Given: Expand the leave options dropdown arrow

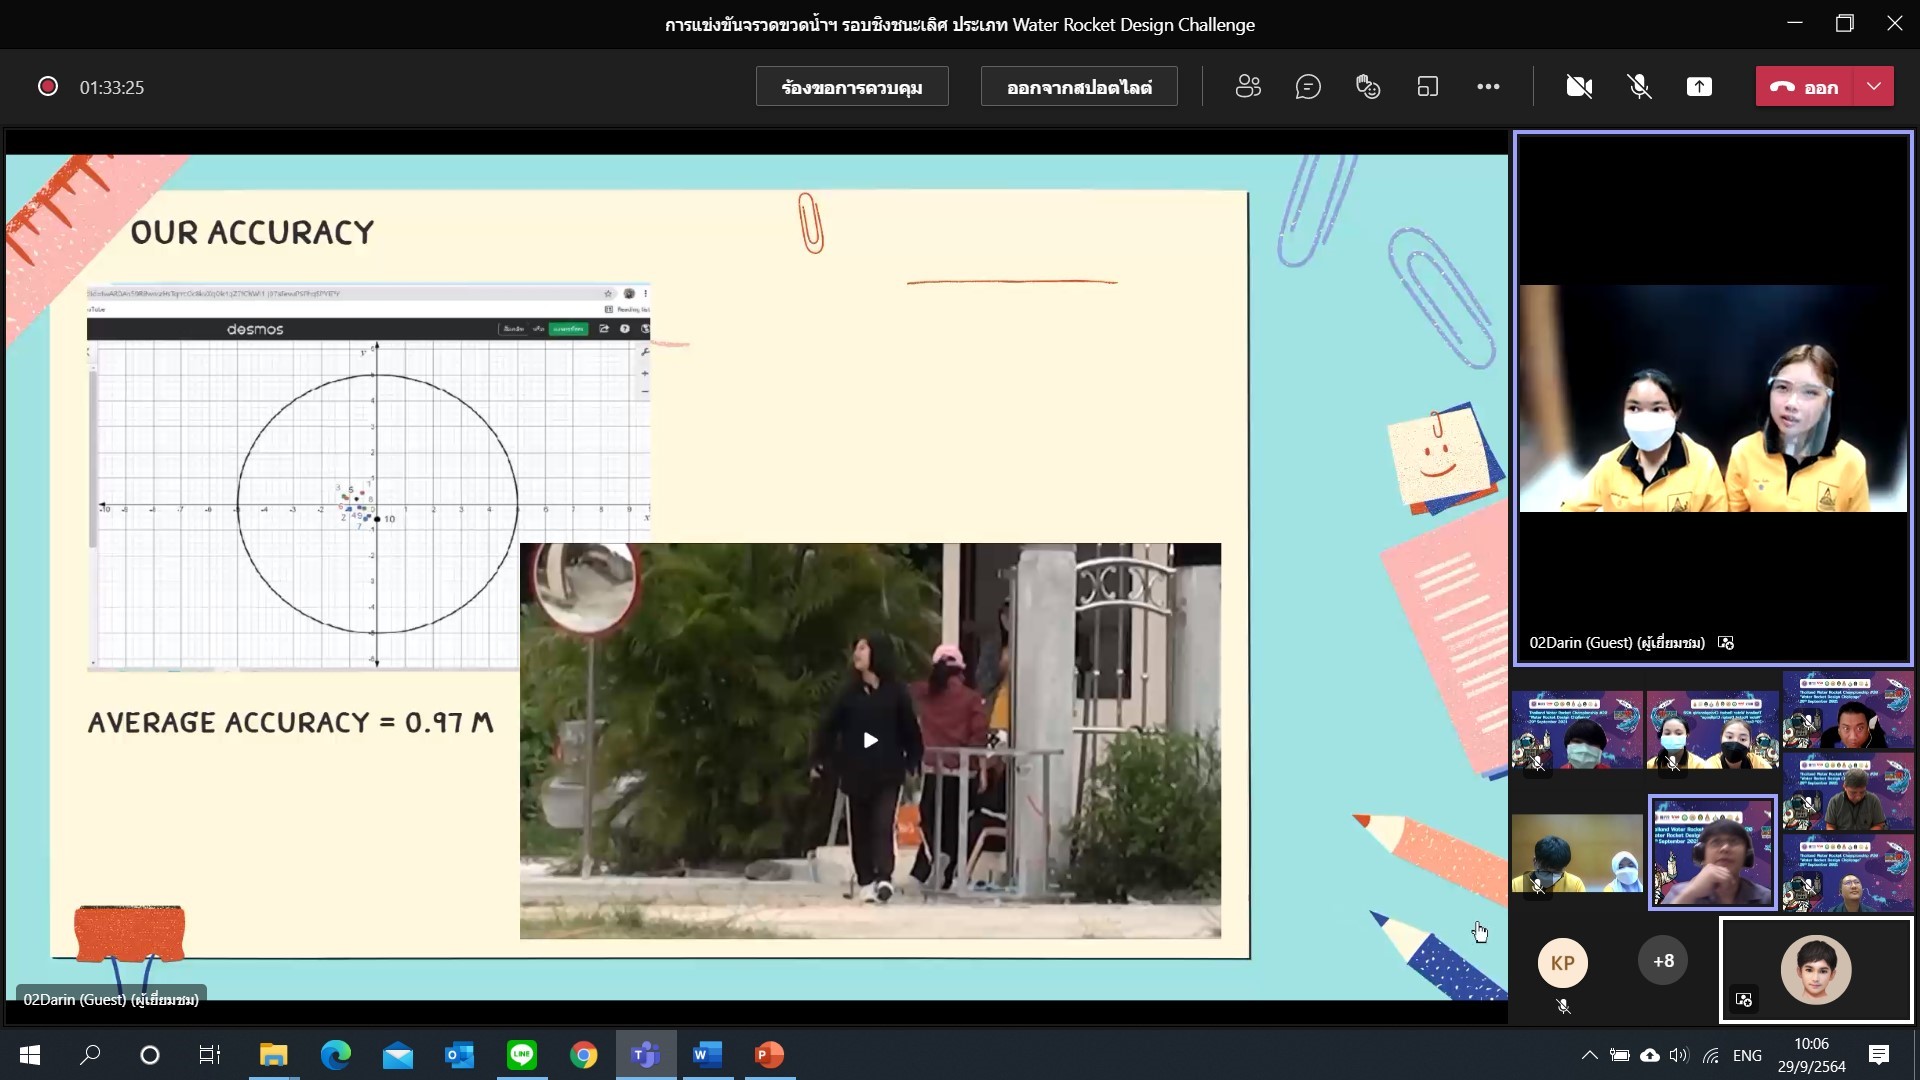Looking at the screenshot, I should pyautogui.click(x=1874, y=87).
